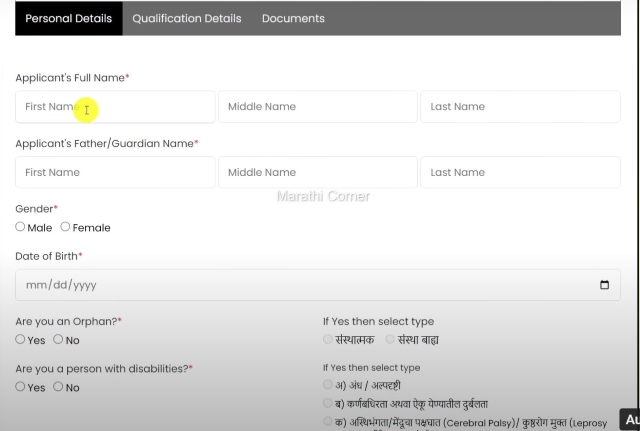640x431 pixels.
Task: Open the Personal Details tab
Action: click(x=69, y=18)
